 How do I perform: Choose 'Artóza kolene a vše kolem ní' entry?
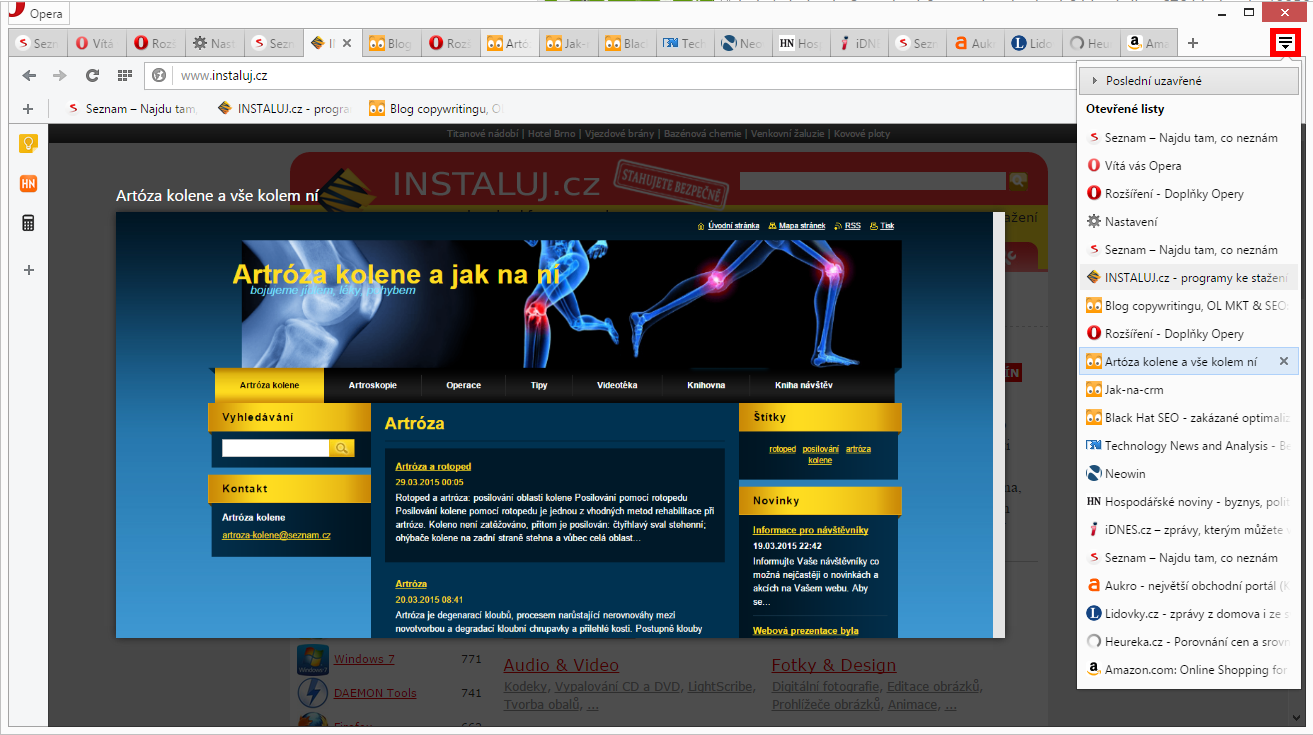[1188, 361]
